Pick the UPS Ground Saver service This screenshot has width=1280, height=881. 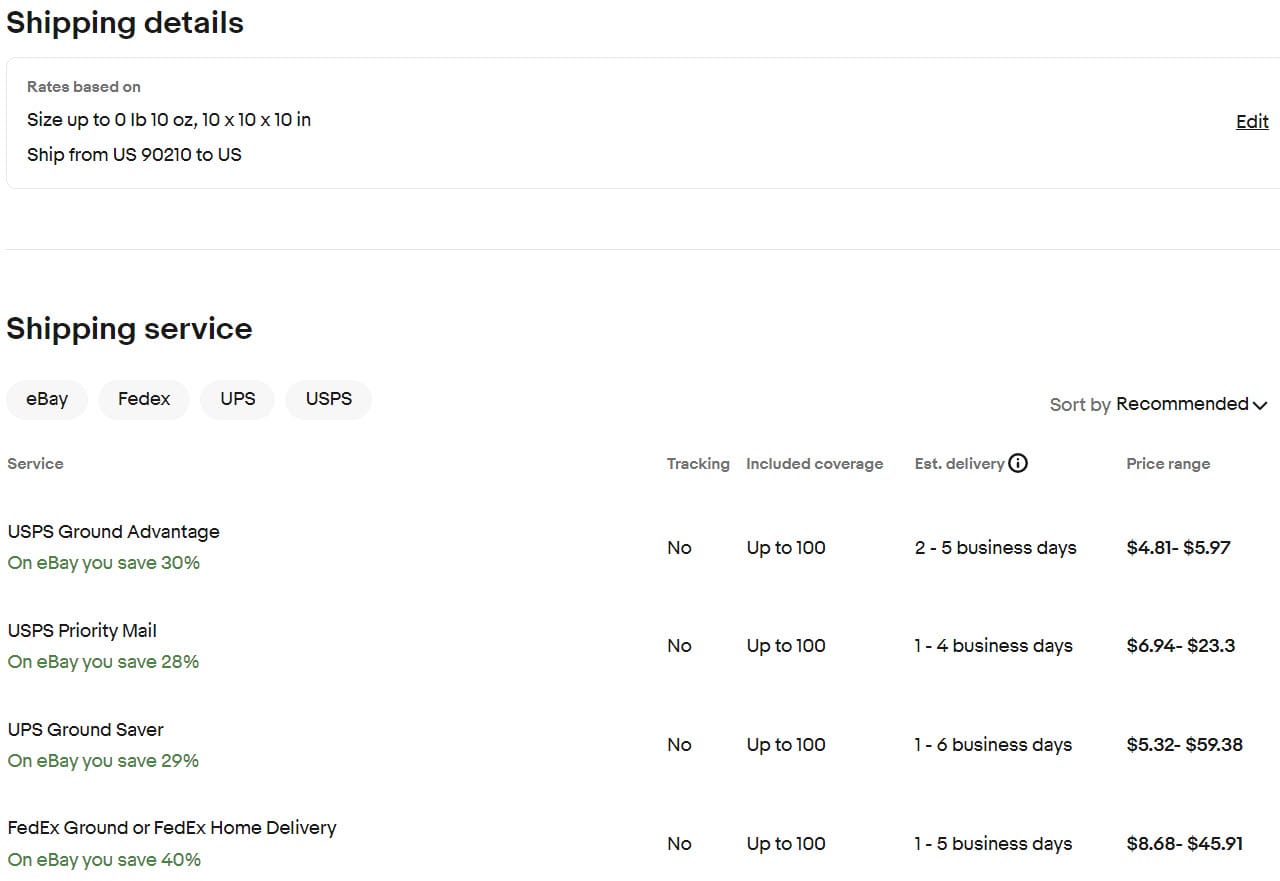point(85,730)
